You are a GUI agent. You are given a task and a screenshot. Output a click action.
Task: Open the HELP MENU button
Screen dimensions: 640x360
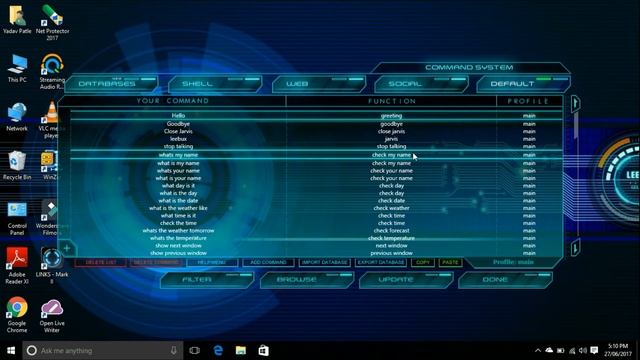pos(212,262)
